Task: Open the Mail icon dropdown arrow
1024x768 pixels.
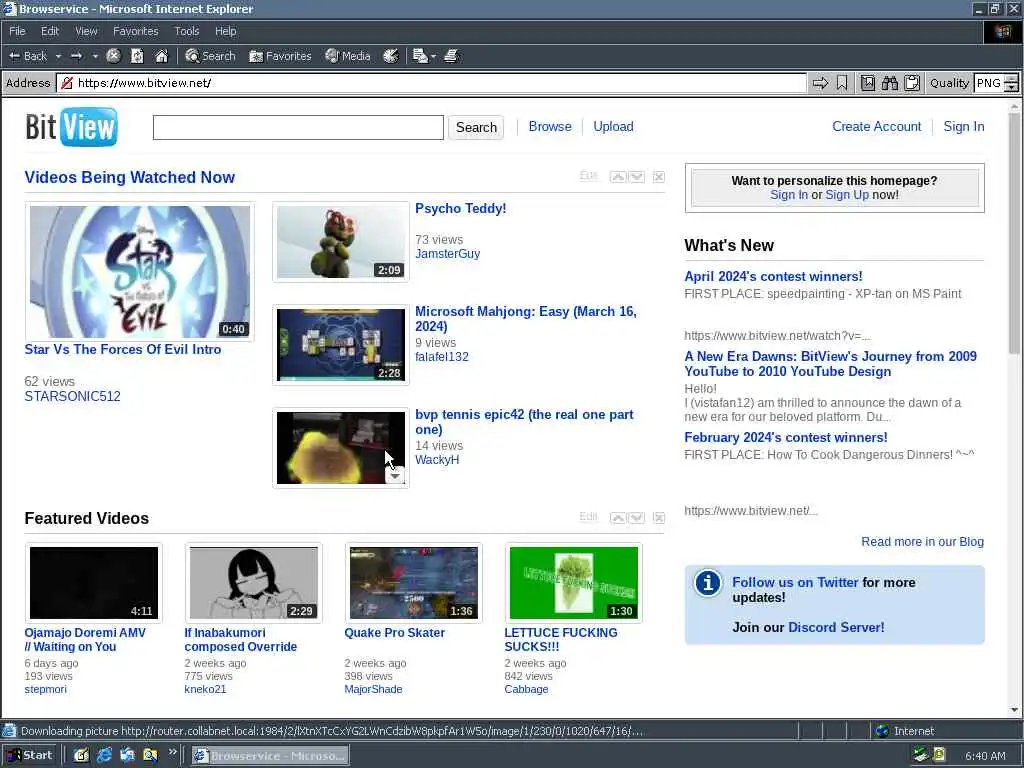Action: tap(433, 57)
